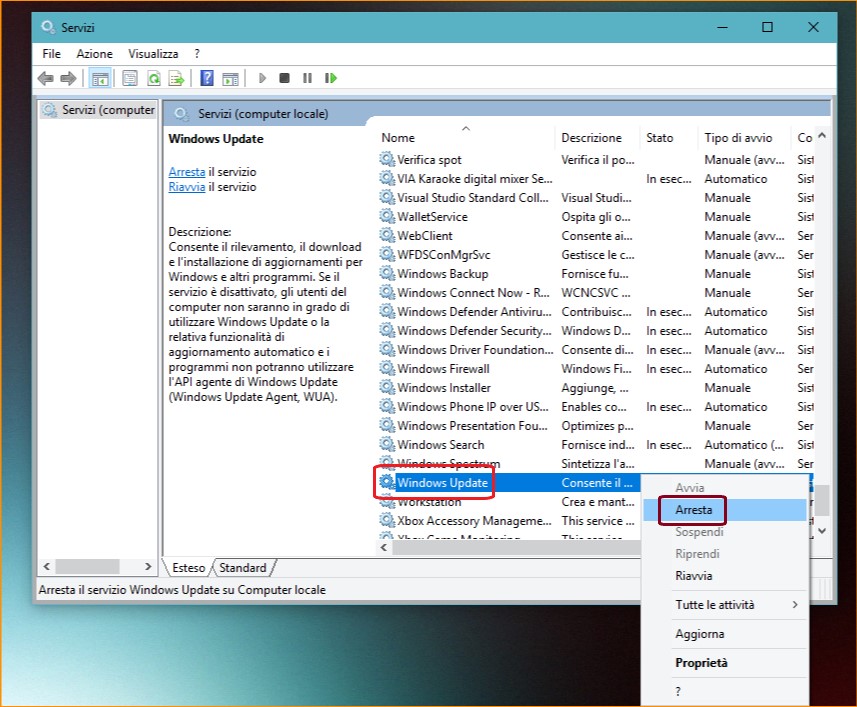The image size is (857, 707).
Task: Select the VIA Karaoke digital mixer row
Action: 596,179
